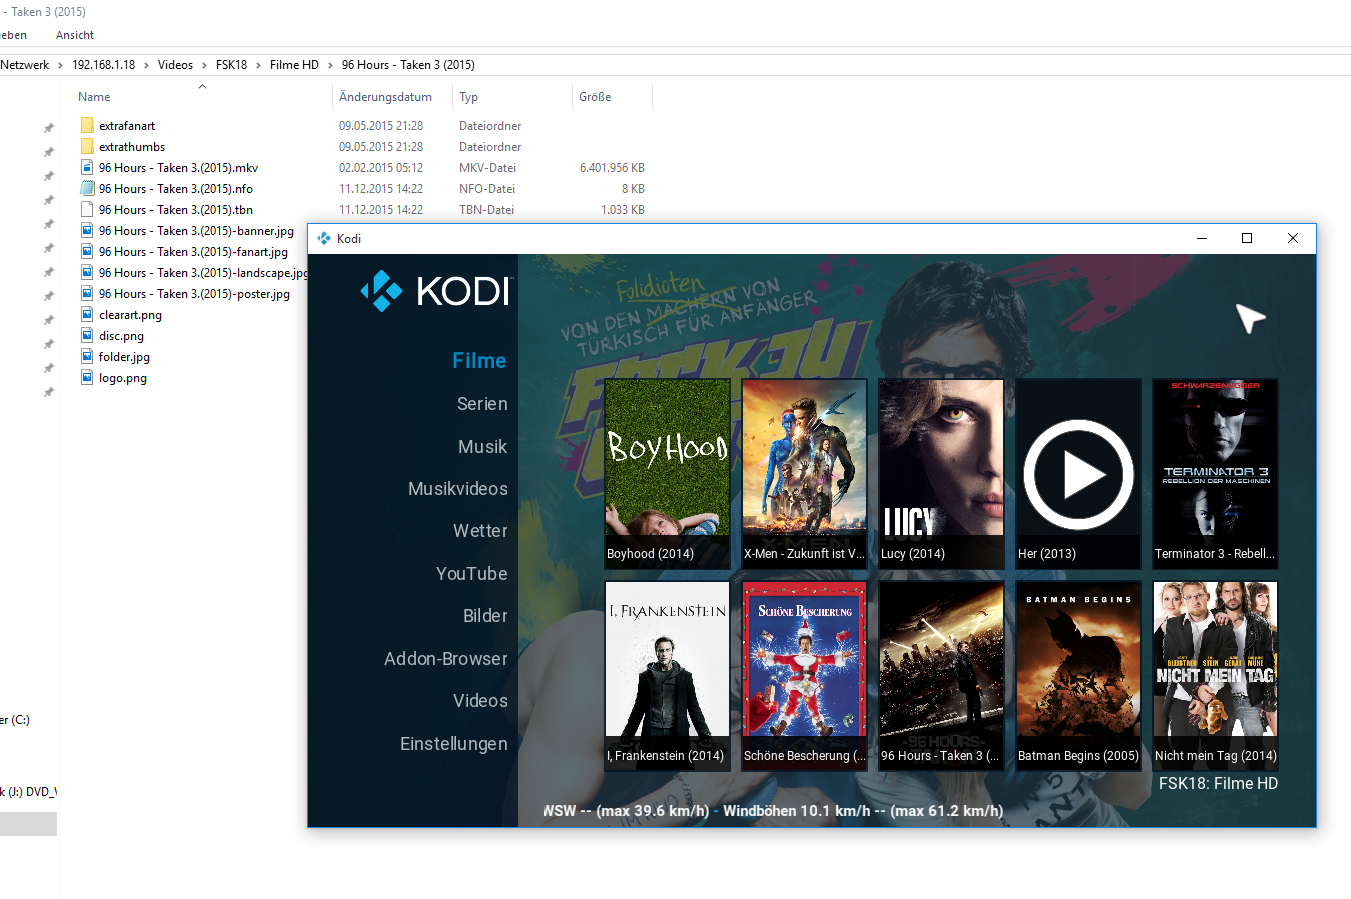Open Serien in the Kodi menu

pos(482,404)
